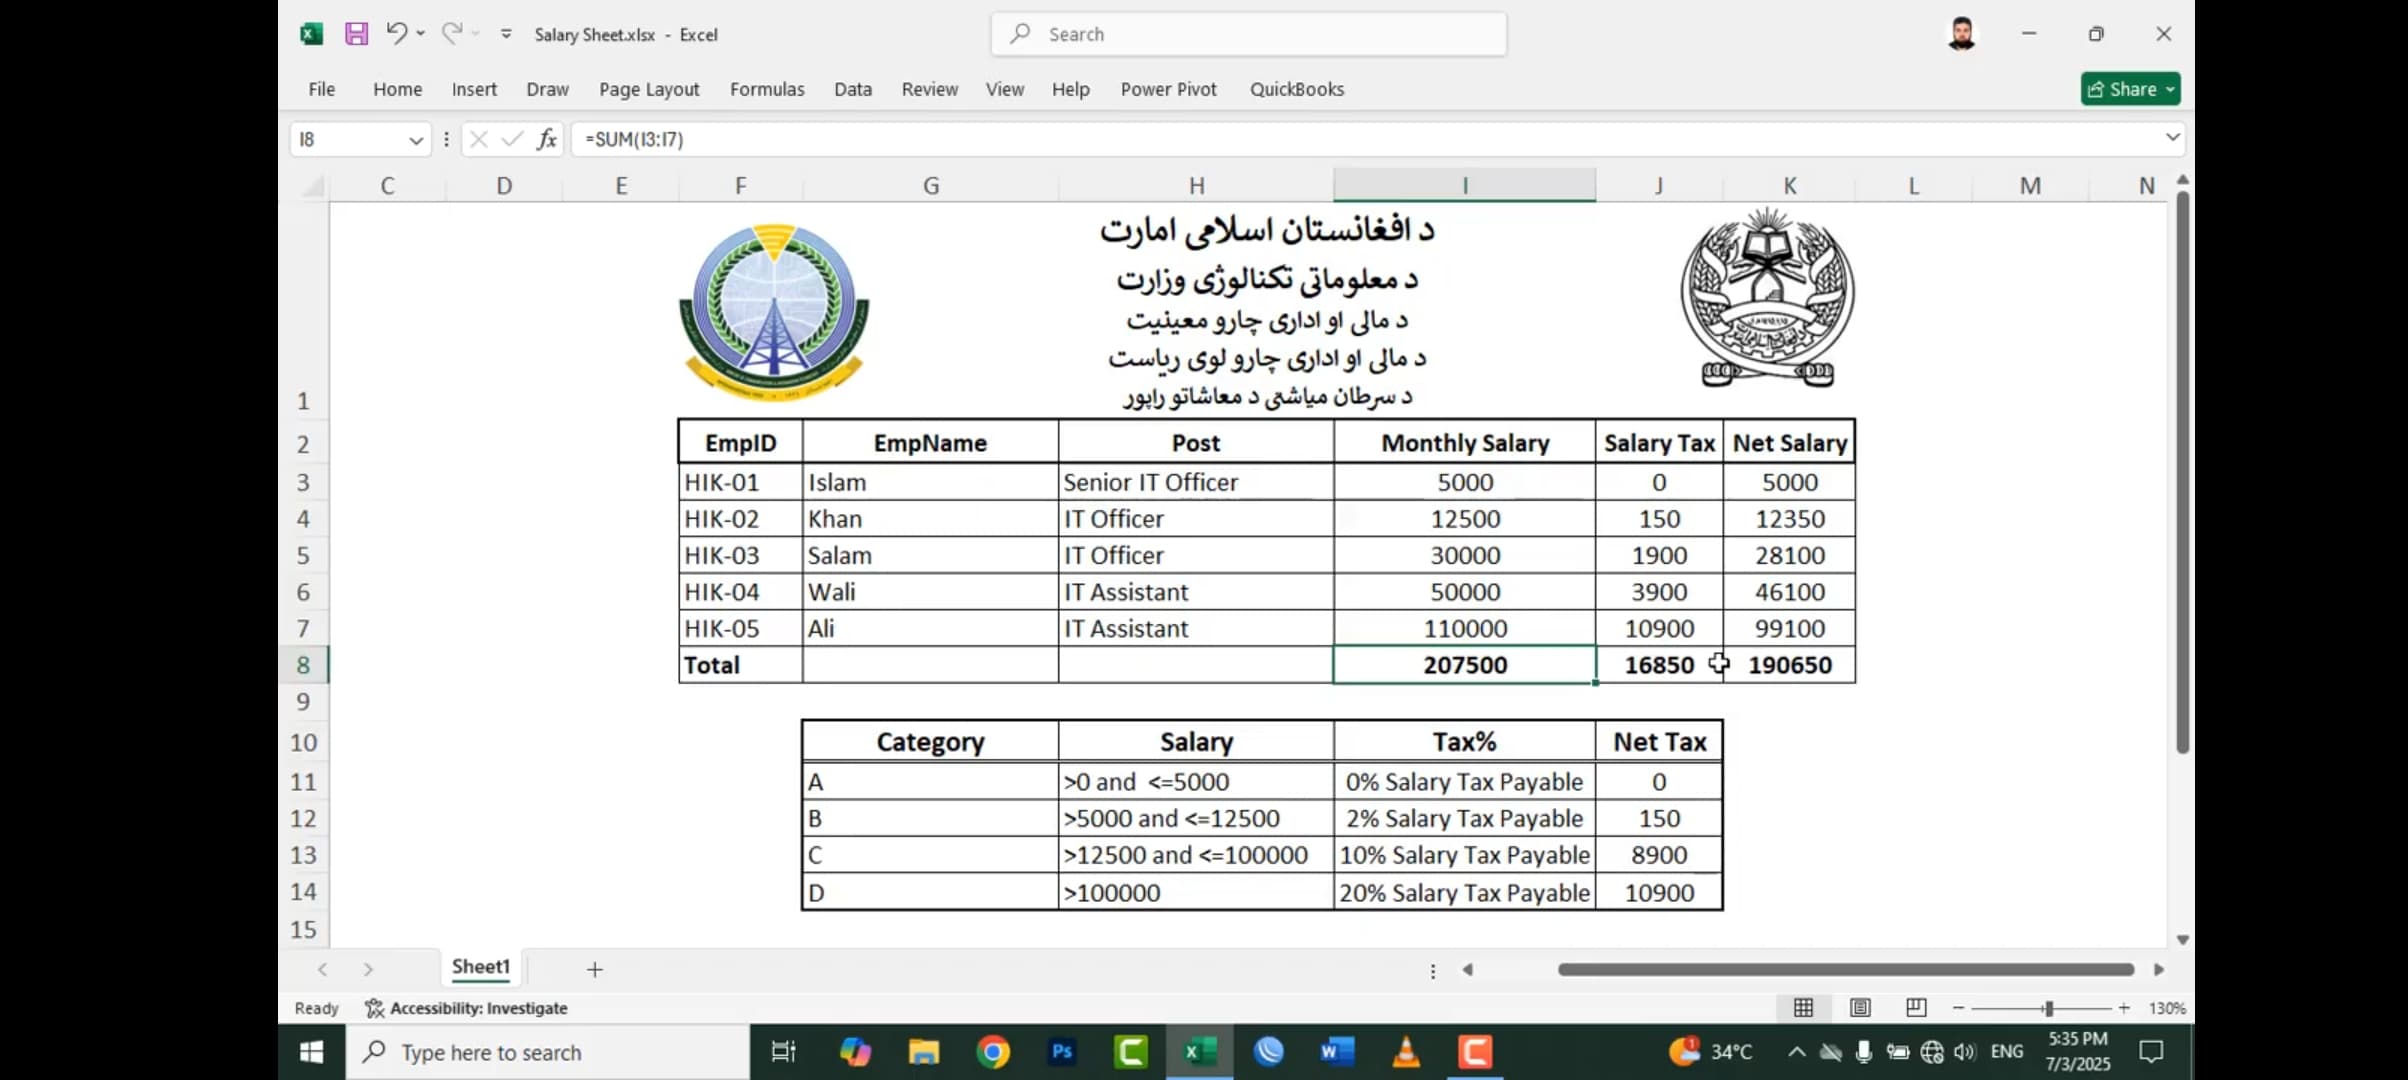This screenshot has height=1080, width=2408.
Task: Open Windows Start menu
Action: pyautogui.click(x=312, y=1052)
